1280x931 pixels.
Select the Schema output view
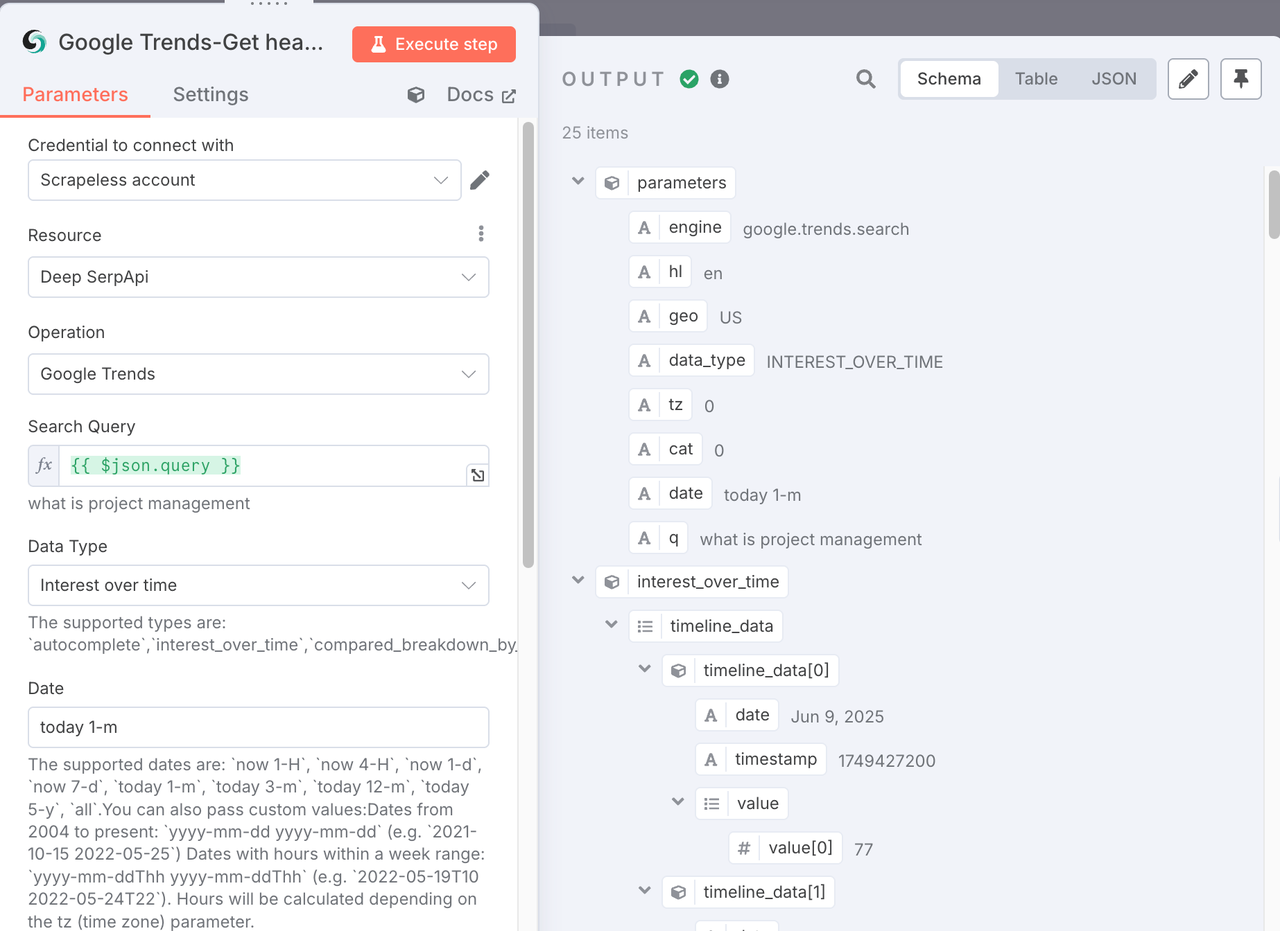949,79
